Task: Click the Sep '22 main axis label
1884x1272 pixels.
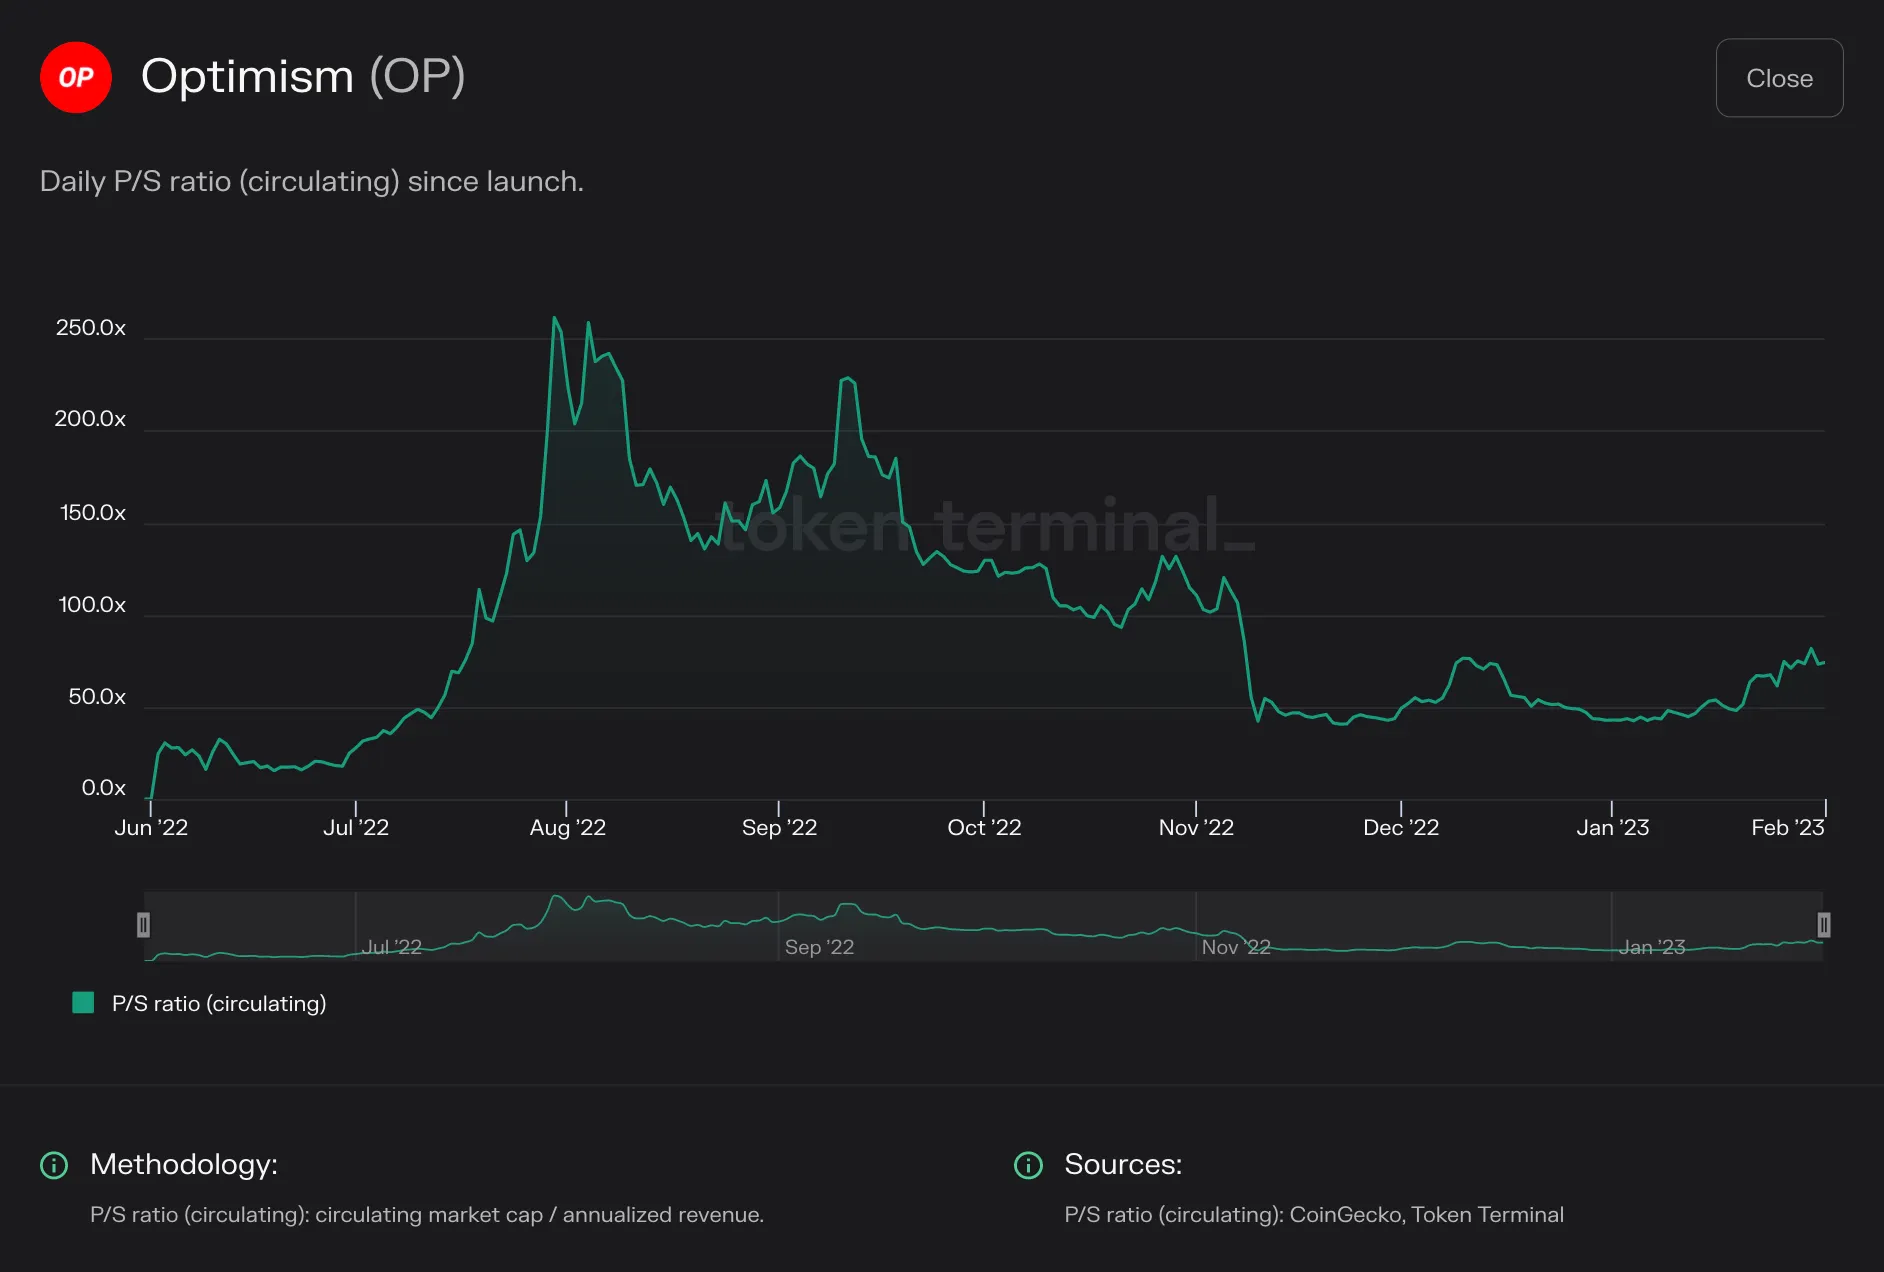Action: point(779,827)
